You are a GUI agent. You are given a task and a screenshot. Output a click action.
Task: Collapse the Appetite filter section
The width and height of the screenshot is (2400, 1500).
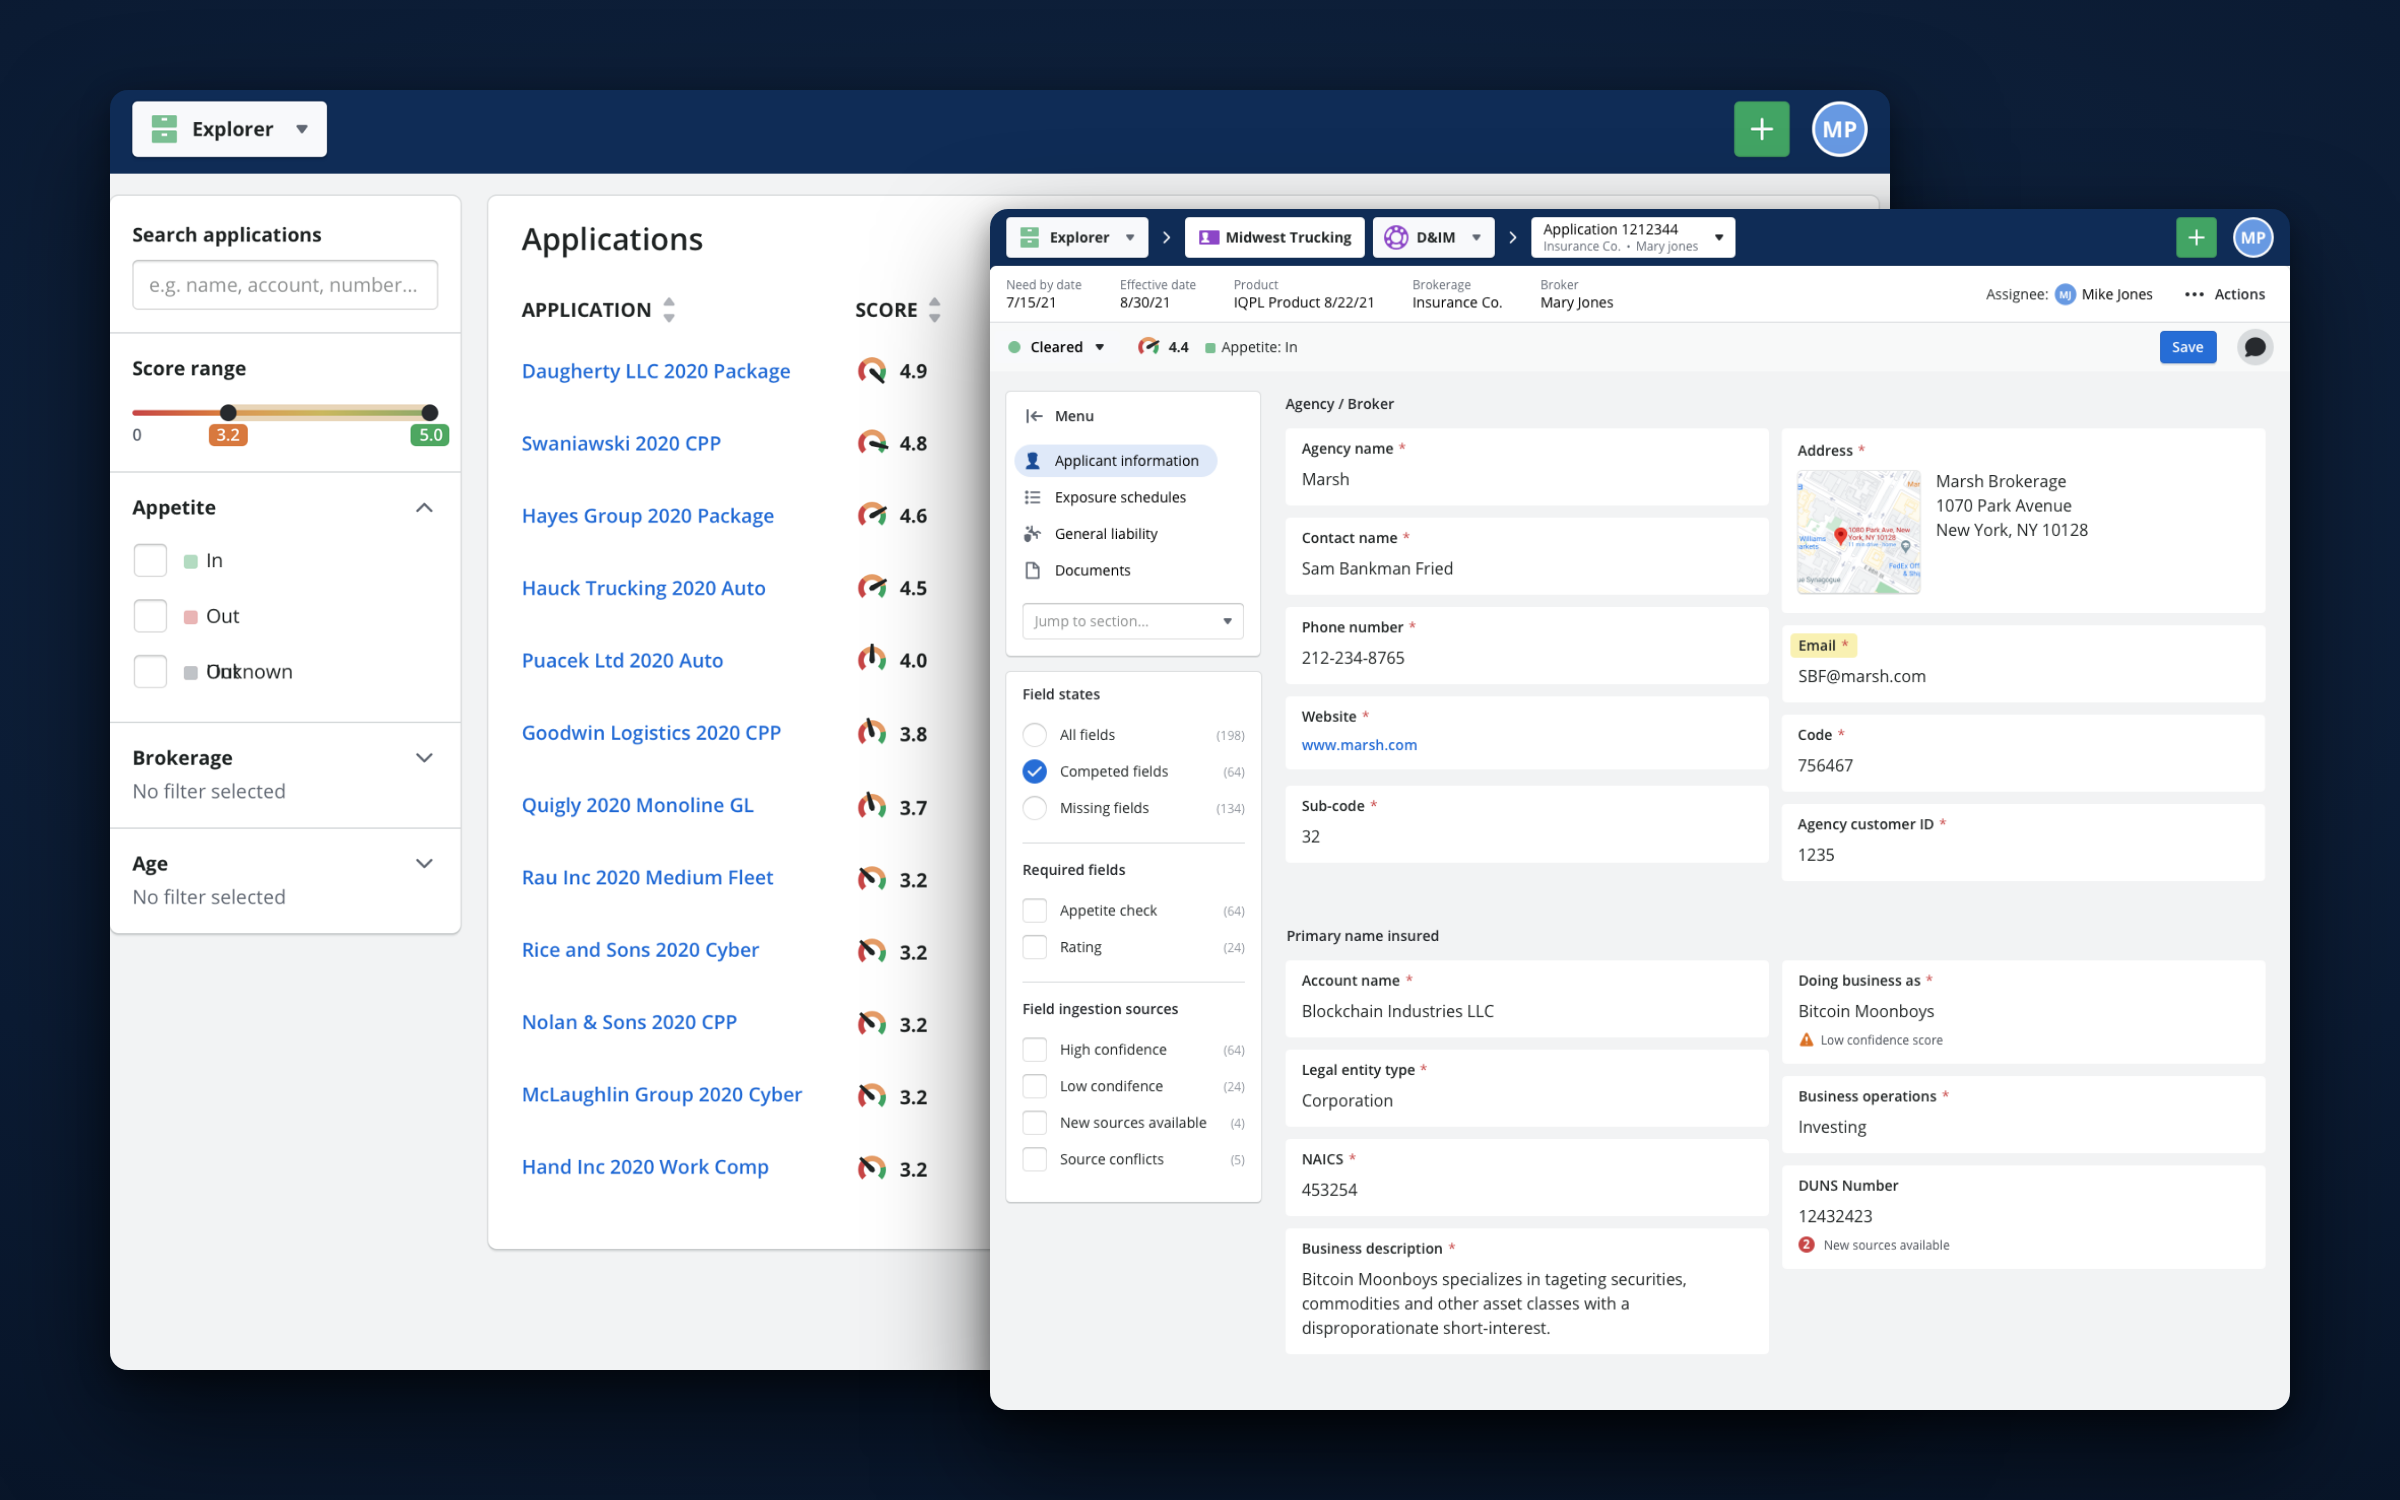coord(424,508)
